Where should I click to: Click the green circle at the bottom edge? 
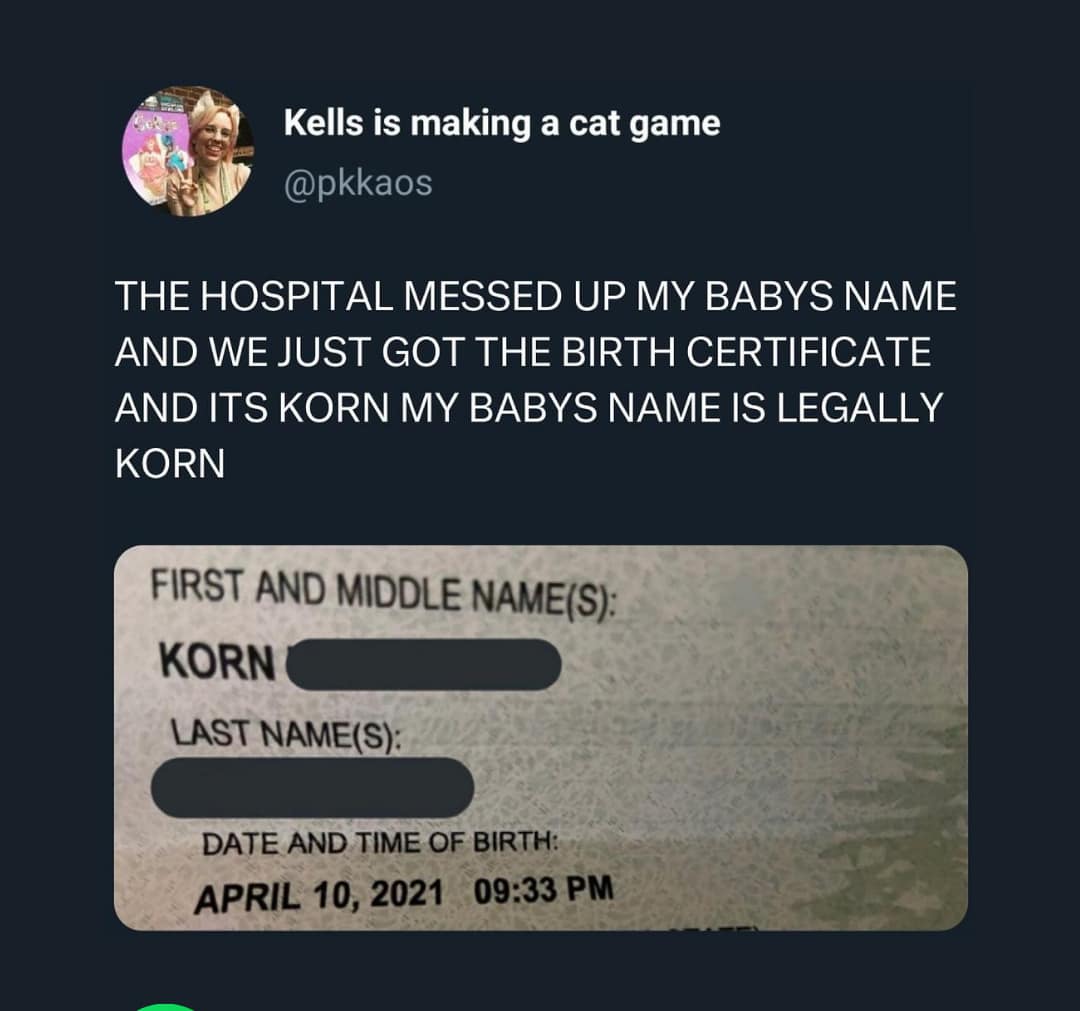coord(165,1007)
